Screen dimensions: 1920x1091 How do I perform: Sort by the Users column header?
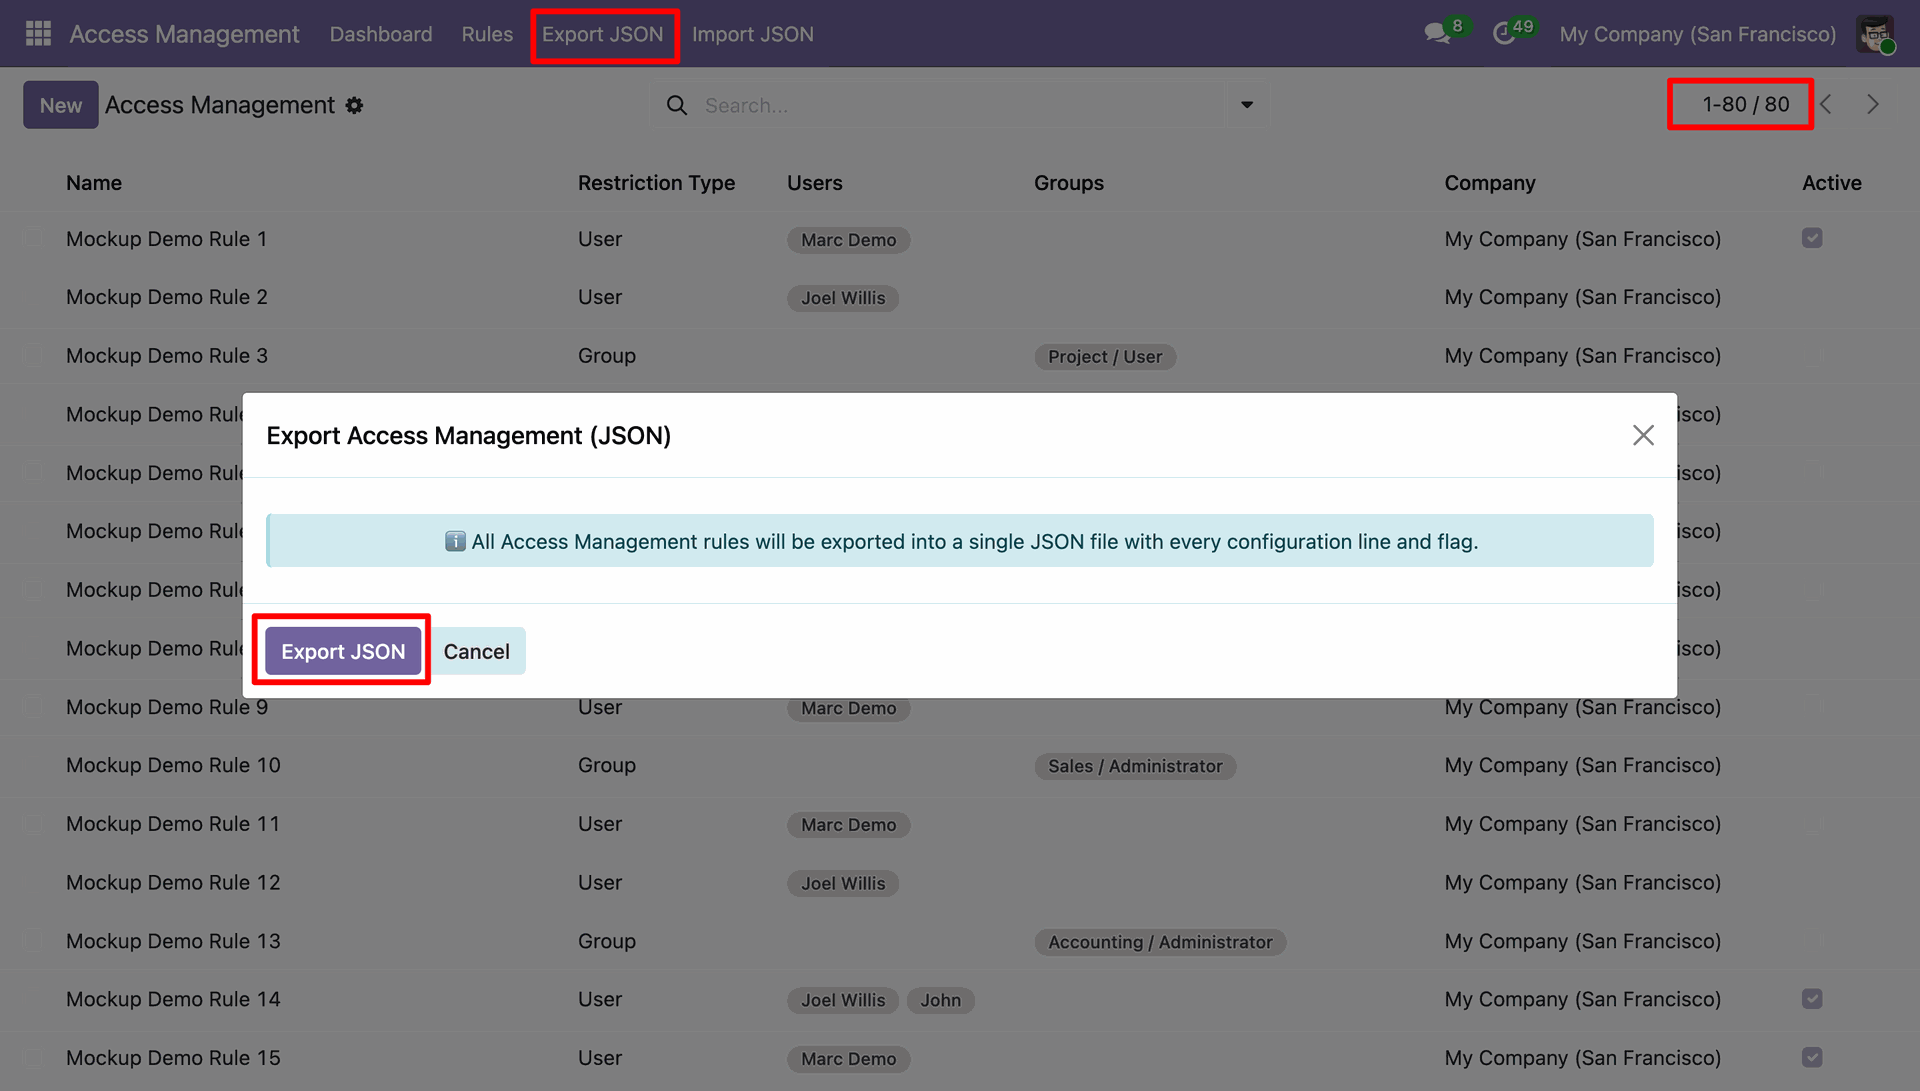[814, 183]
